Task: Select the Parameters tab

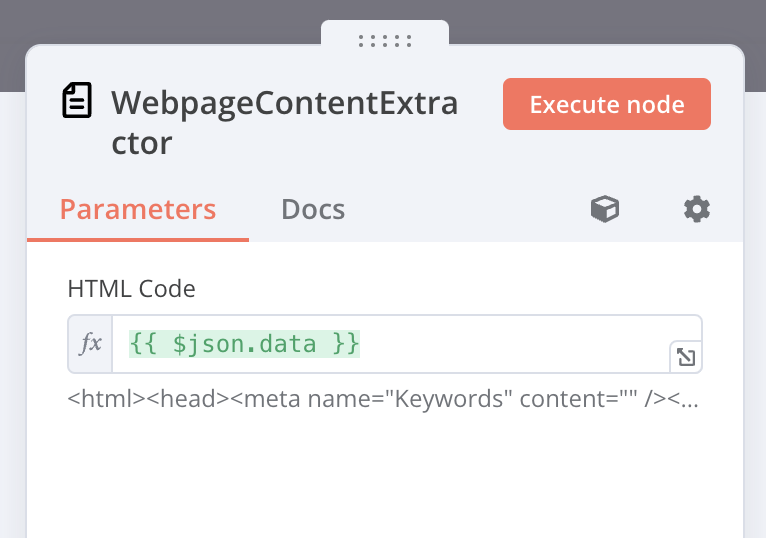Action: click(x=138, y=210)
